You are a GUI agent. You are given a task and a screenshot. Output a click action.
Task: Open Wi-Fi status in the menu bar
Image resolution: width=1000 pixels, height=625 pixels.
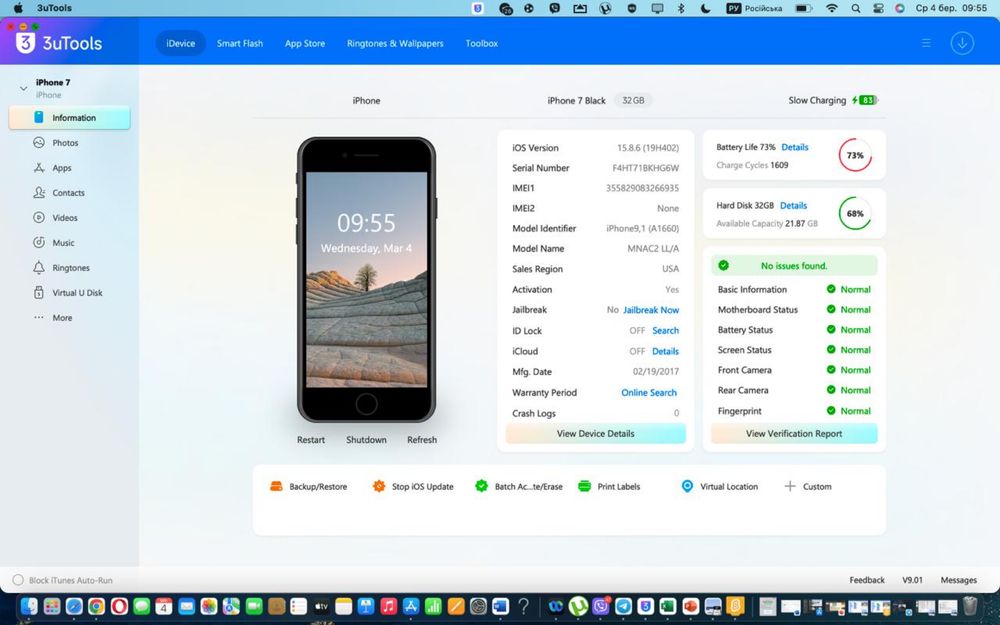click(x=832, y=8)
